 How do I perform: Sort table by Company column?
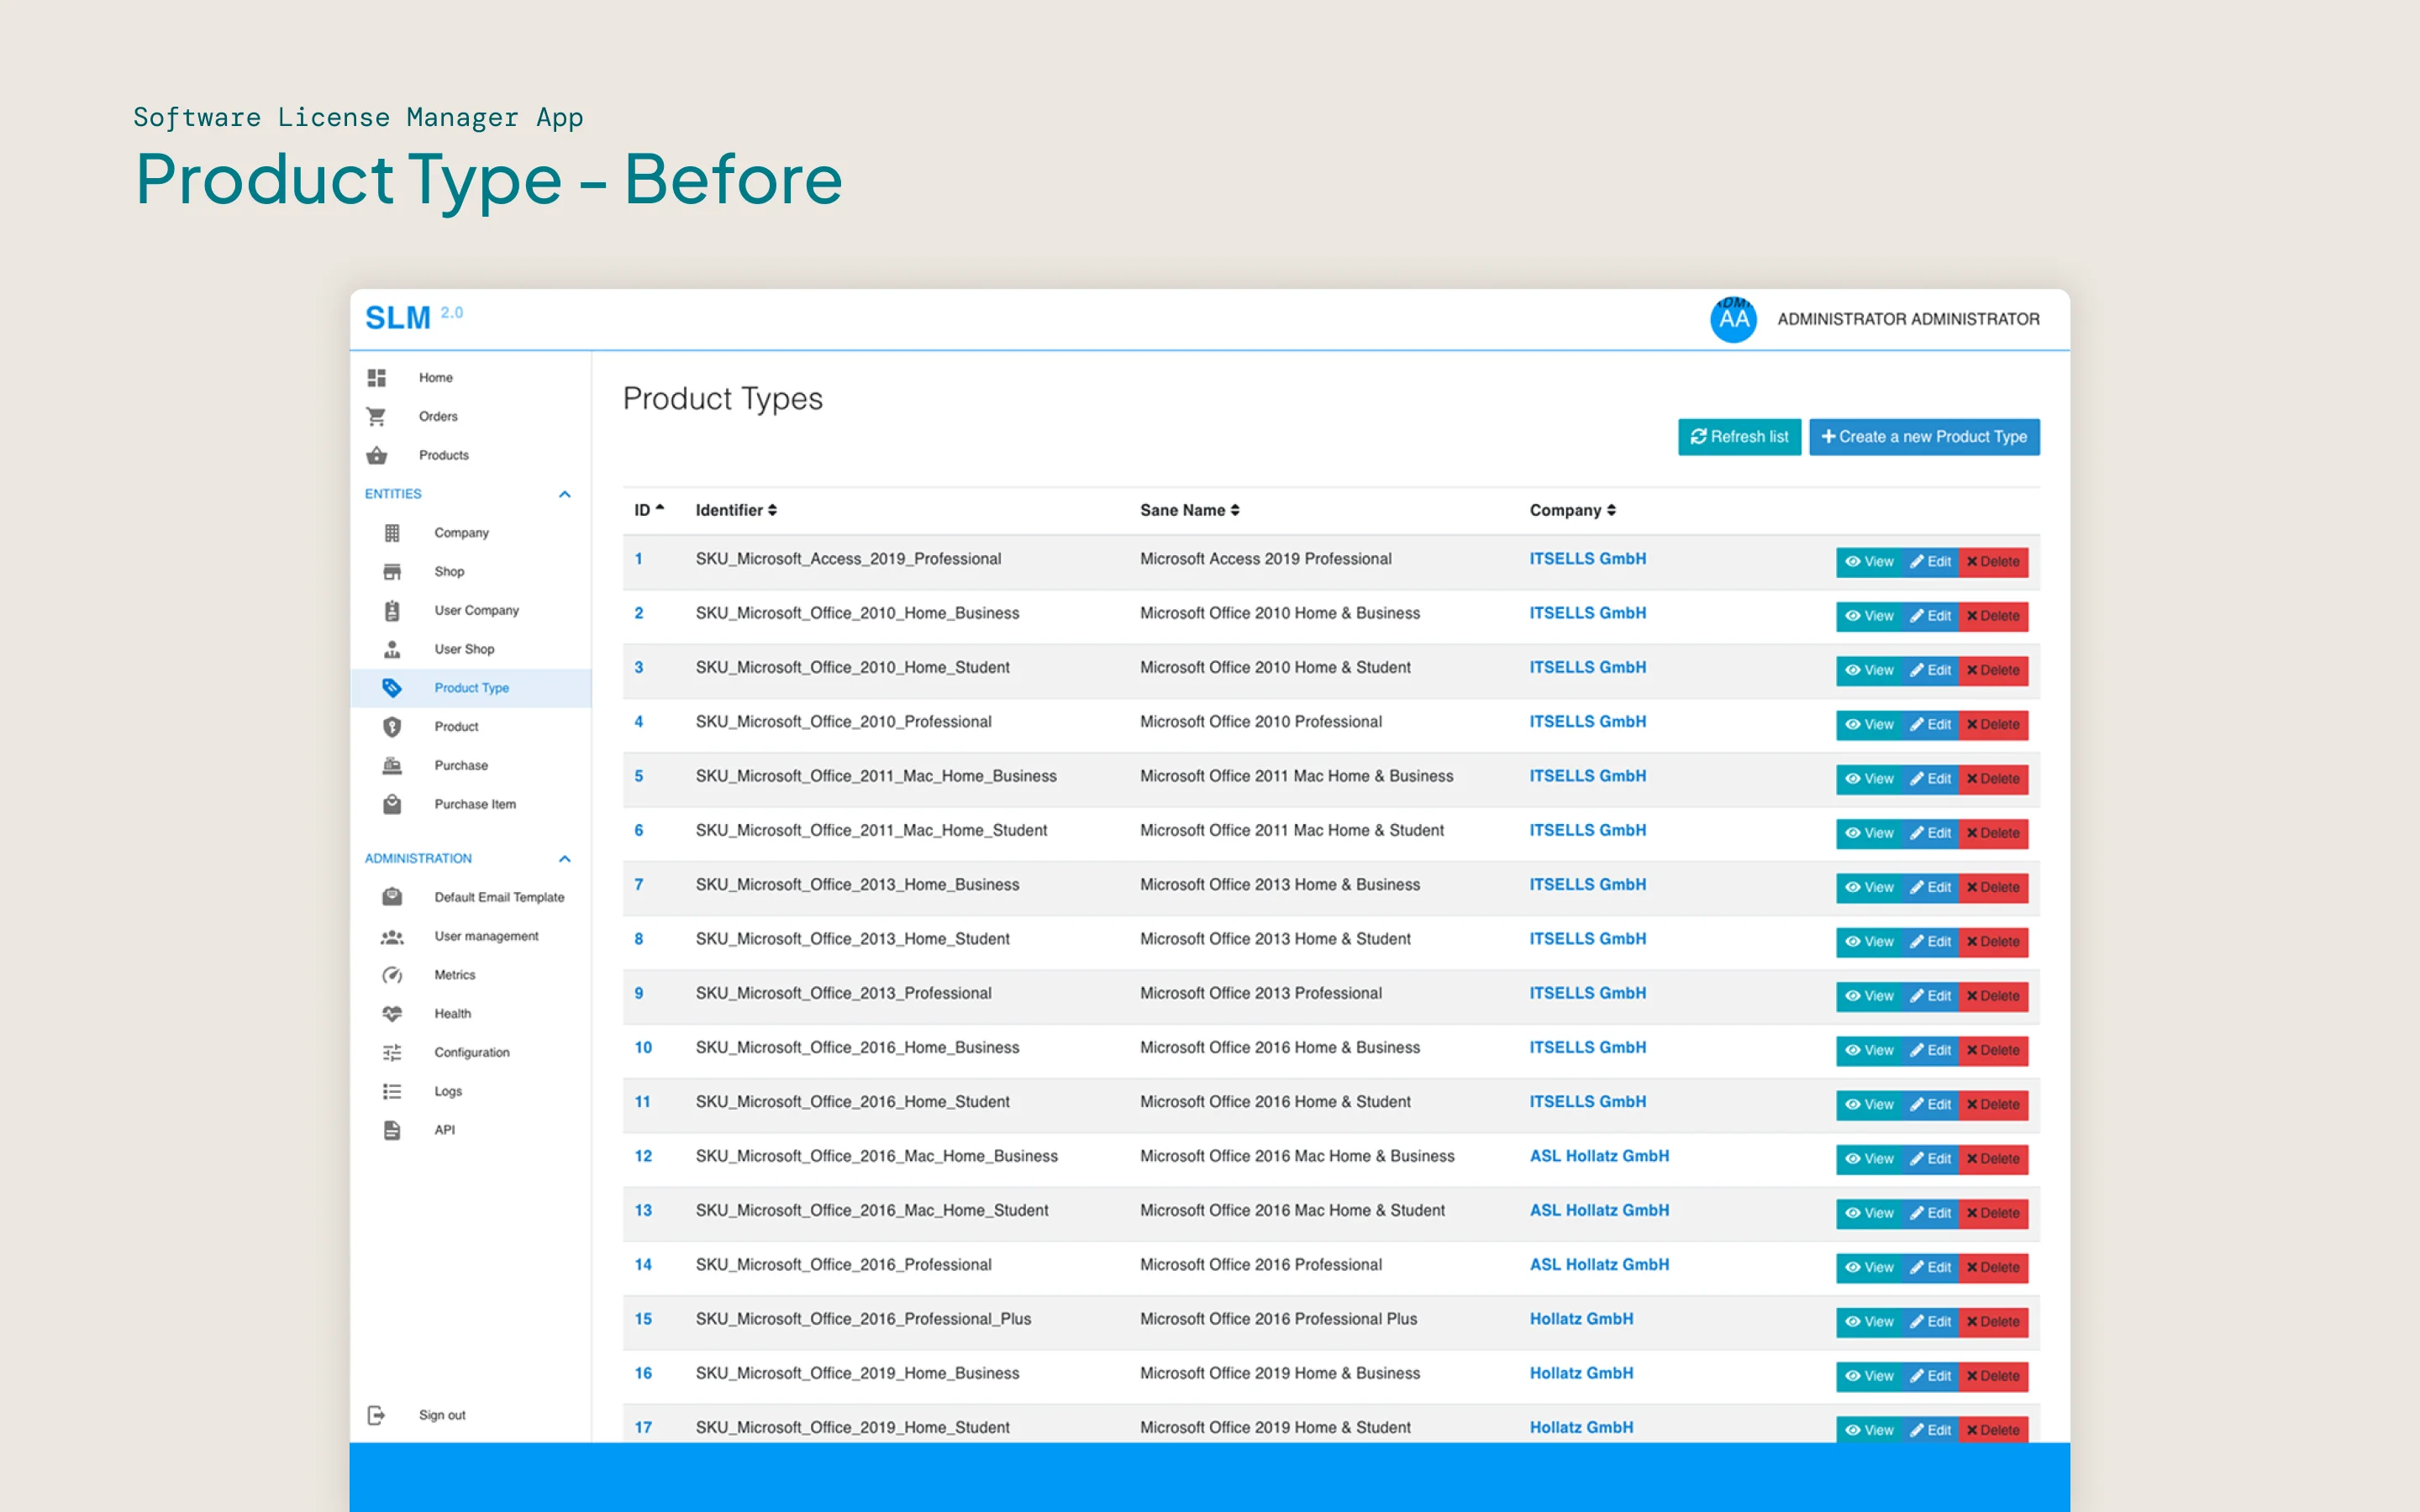click(1572, 510)
